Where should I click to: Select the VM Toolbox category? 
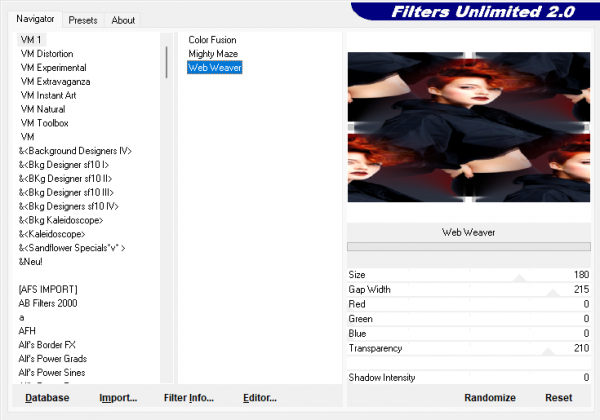[44, 123]
